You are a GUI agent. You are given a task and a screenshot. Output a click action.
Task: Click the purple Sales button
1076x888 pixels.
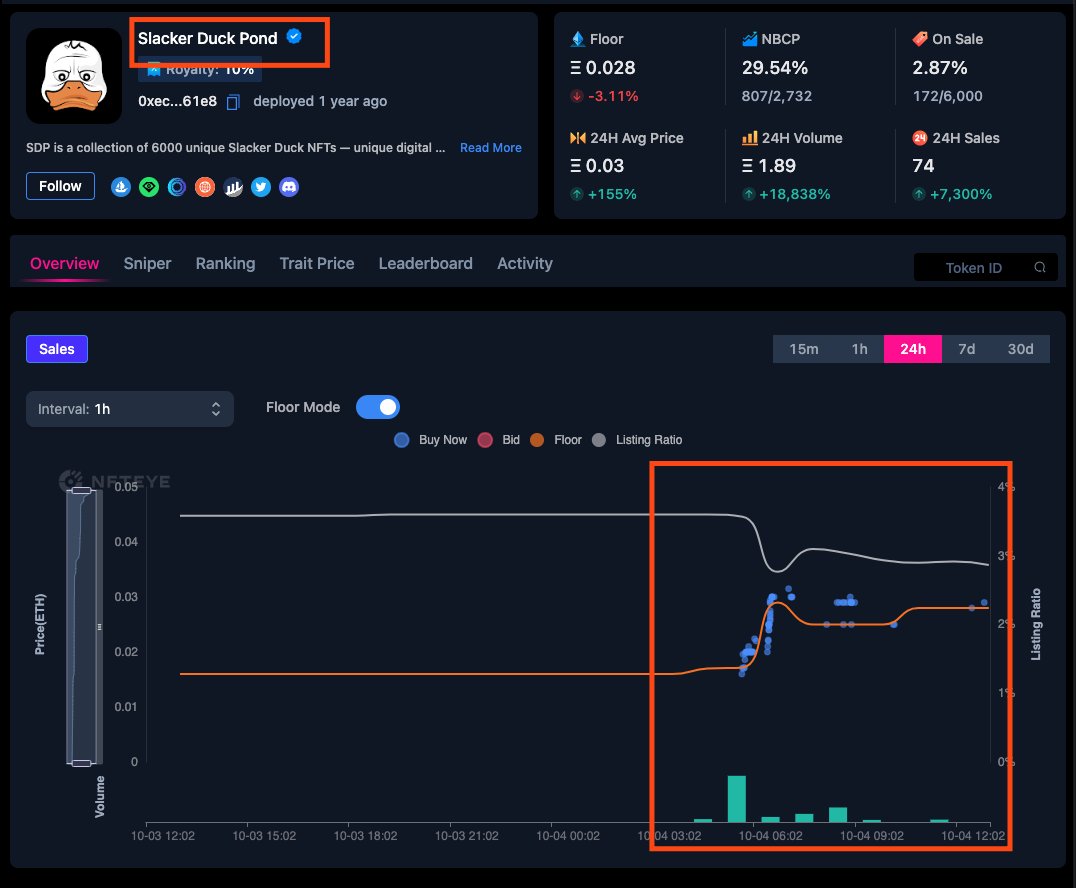tap(57, 349)
